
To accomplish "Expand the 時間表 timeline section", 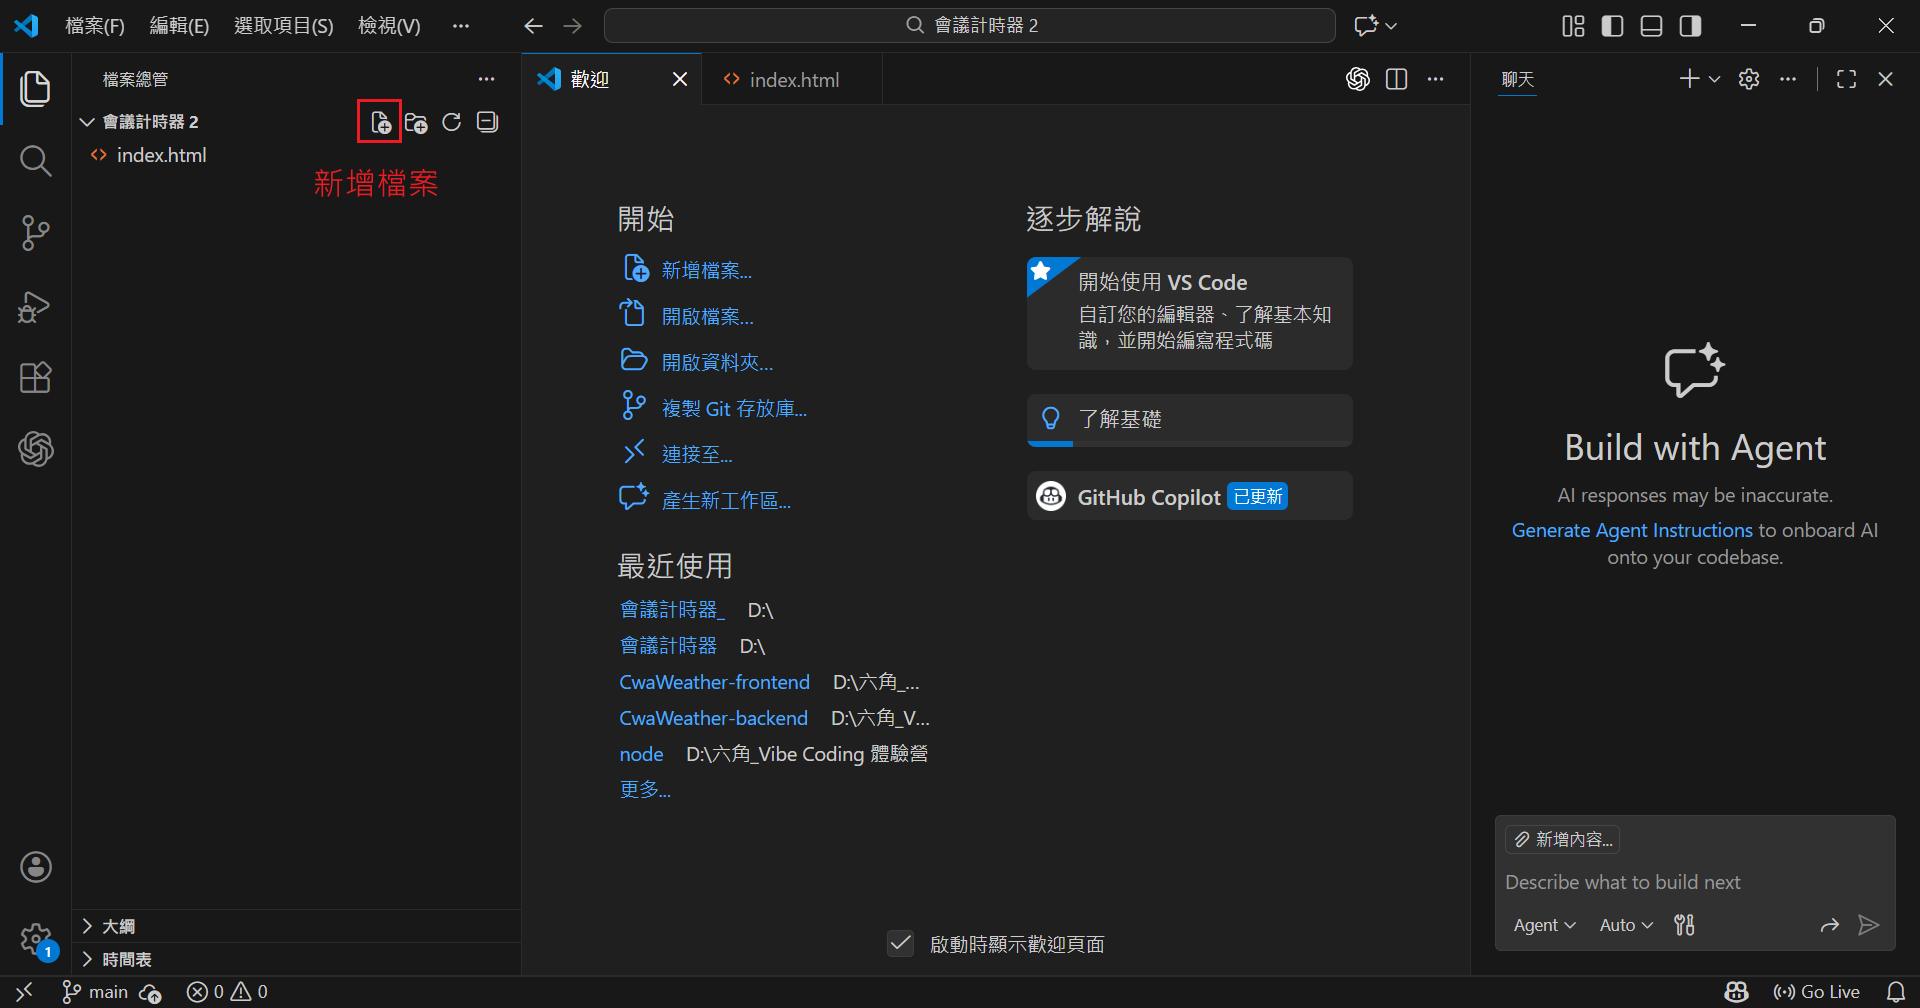I will pyautogui.click(x=126, y=959).
